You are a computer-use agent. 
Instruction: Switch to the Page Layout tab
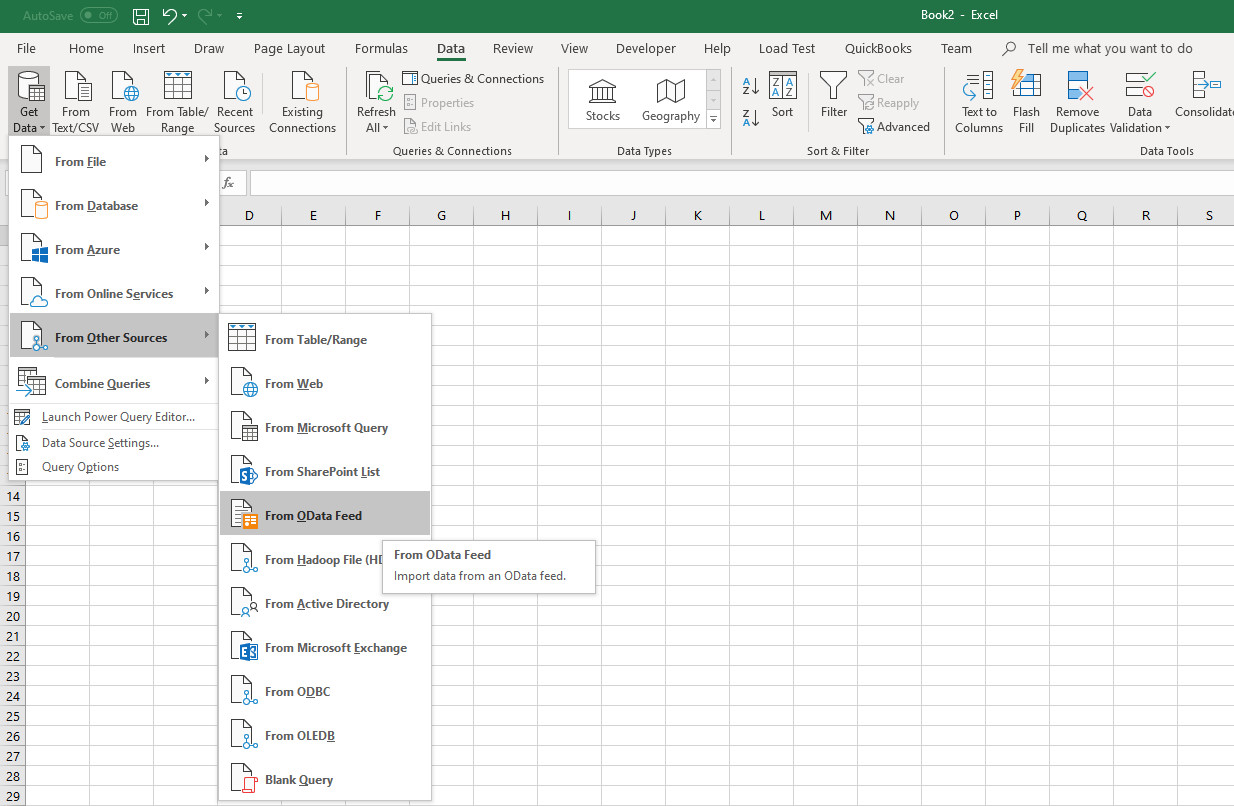[289, 48]
